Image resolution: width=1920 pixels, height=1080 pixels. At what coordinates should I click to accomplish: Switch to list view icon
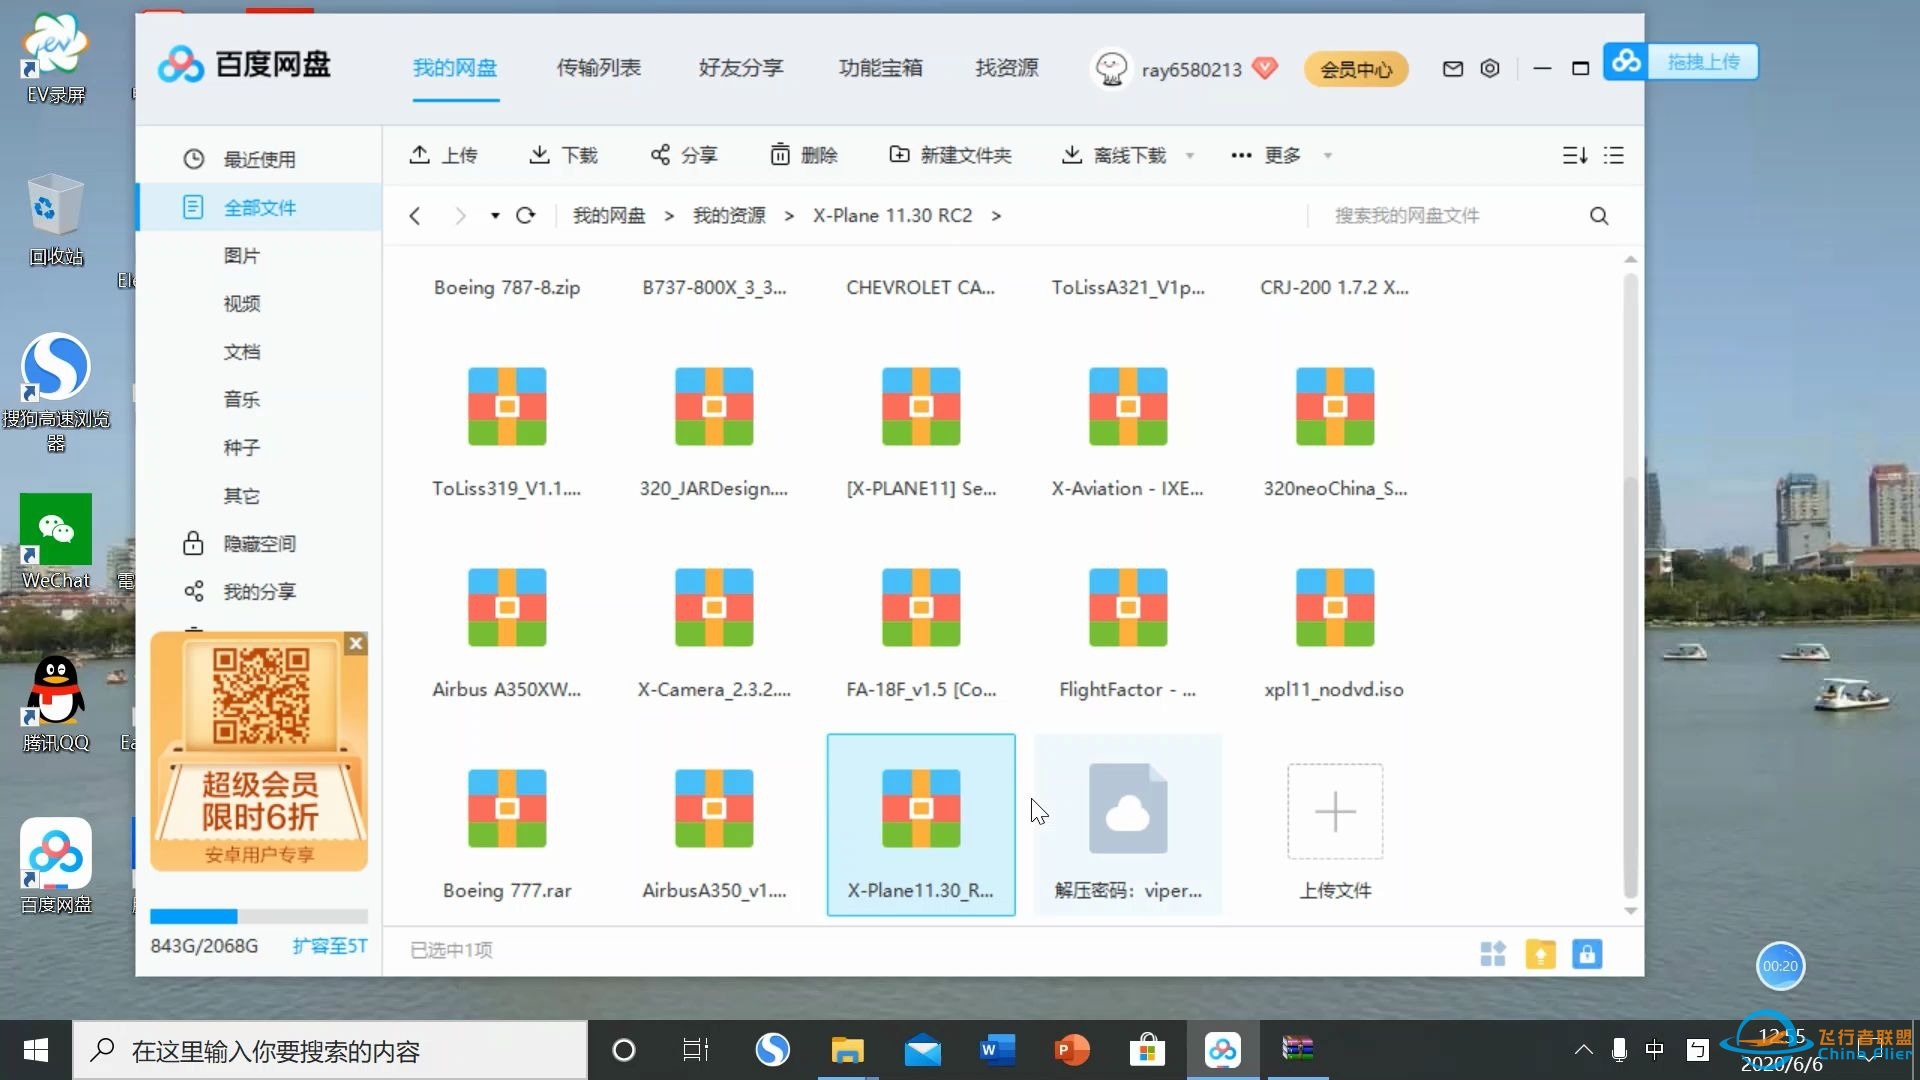pyautogui.click(x=1614, y=155)
